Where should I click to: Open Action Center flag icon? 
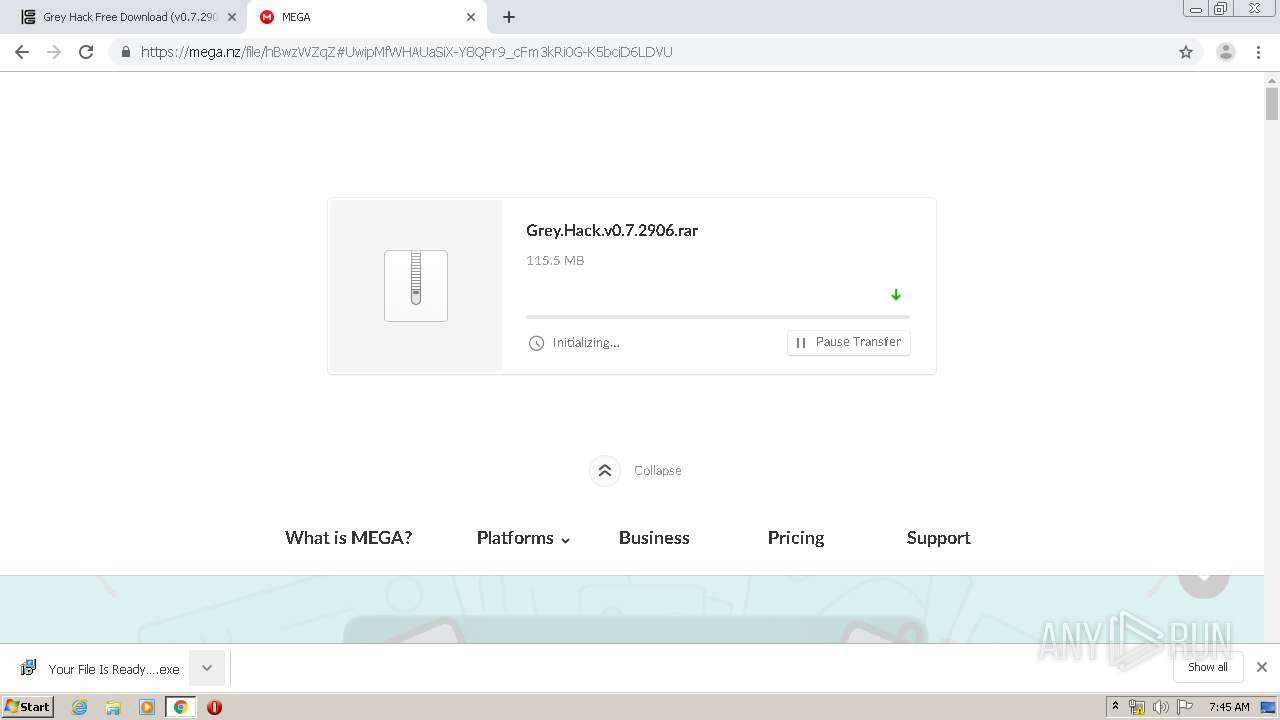(1185, 707)
